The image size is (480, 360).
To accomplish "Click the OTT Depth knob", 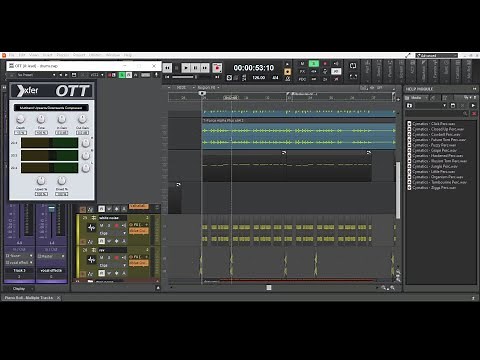I will click(x=21, y=119).
